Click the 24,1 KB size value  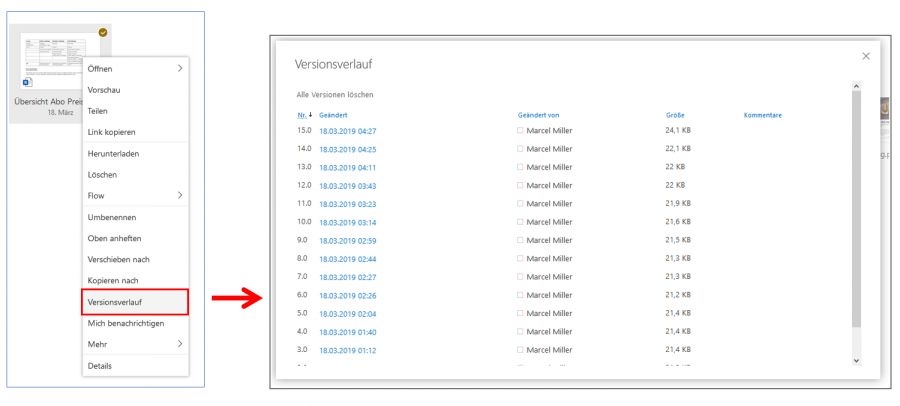click(x=678, y=130)
